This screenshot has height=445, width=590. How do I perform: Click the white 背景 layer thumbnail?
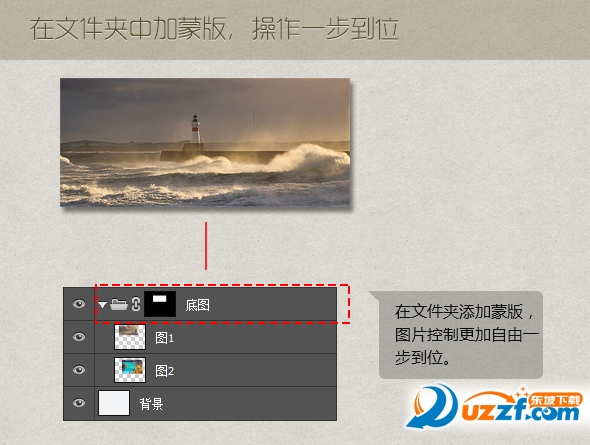114,403
